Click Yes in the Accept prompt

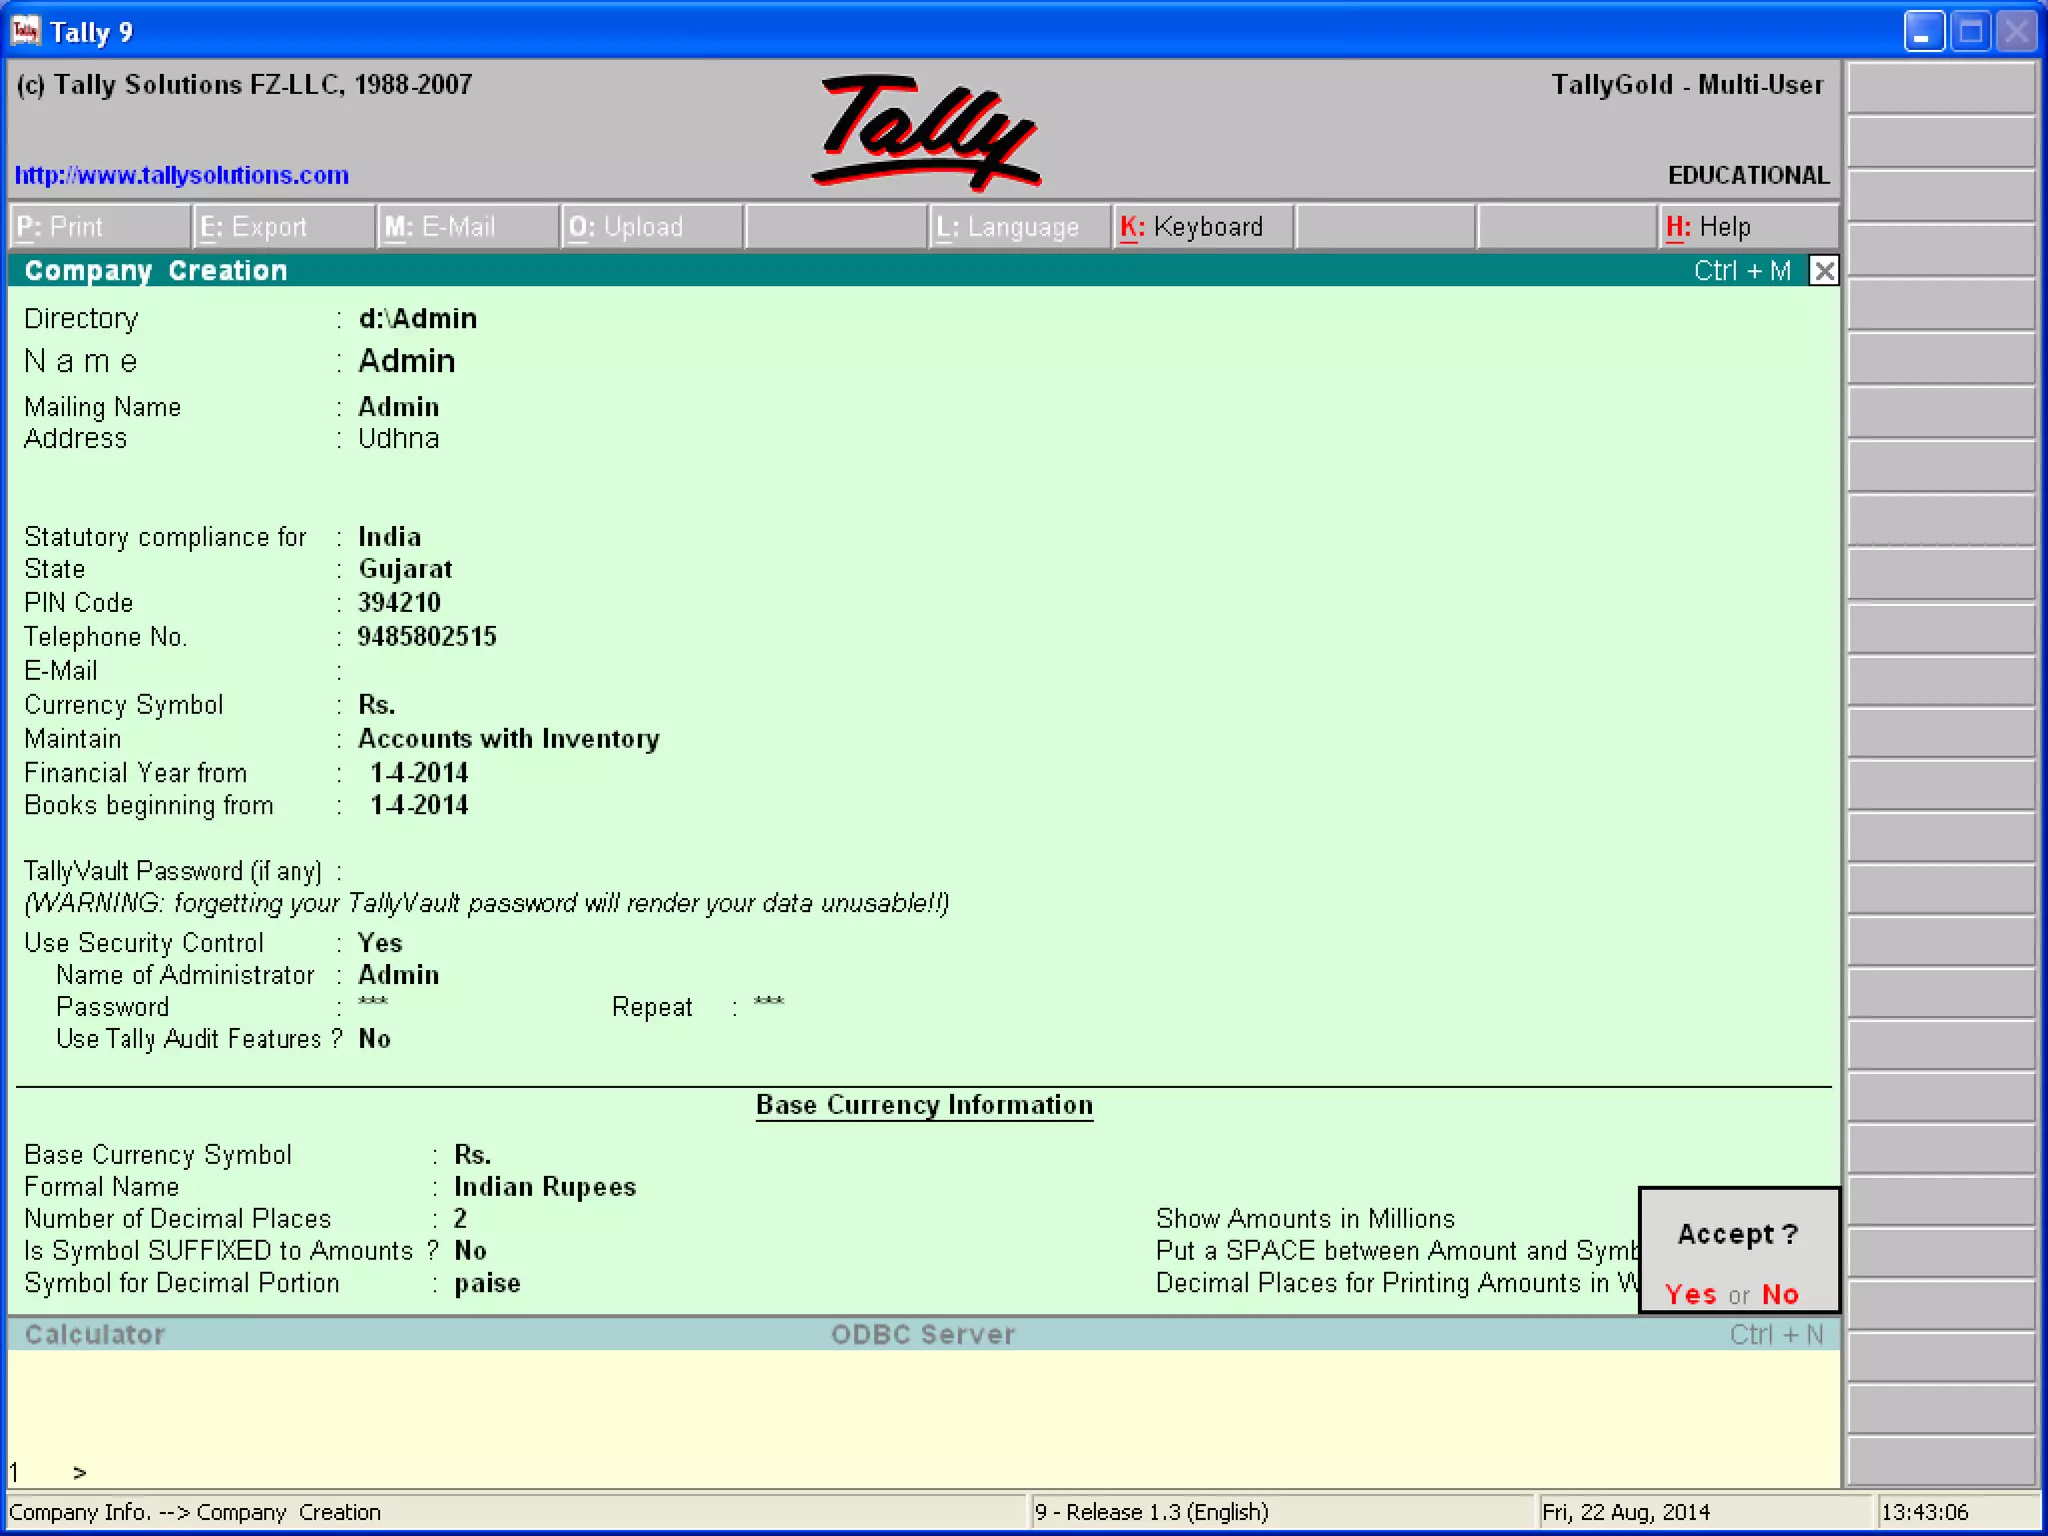tap(1691, 1294)
